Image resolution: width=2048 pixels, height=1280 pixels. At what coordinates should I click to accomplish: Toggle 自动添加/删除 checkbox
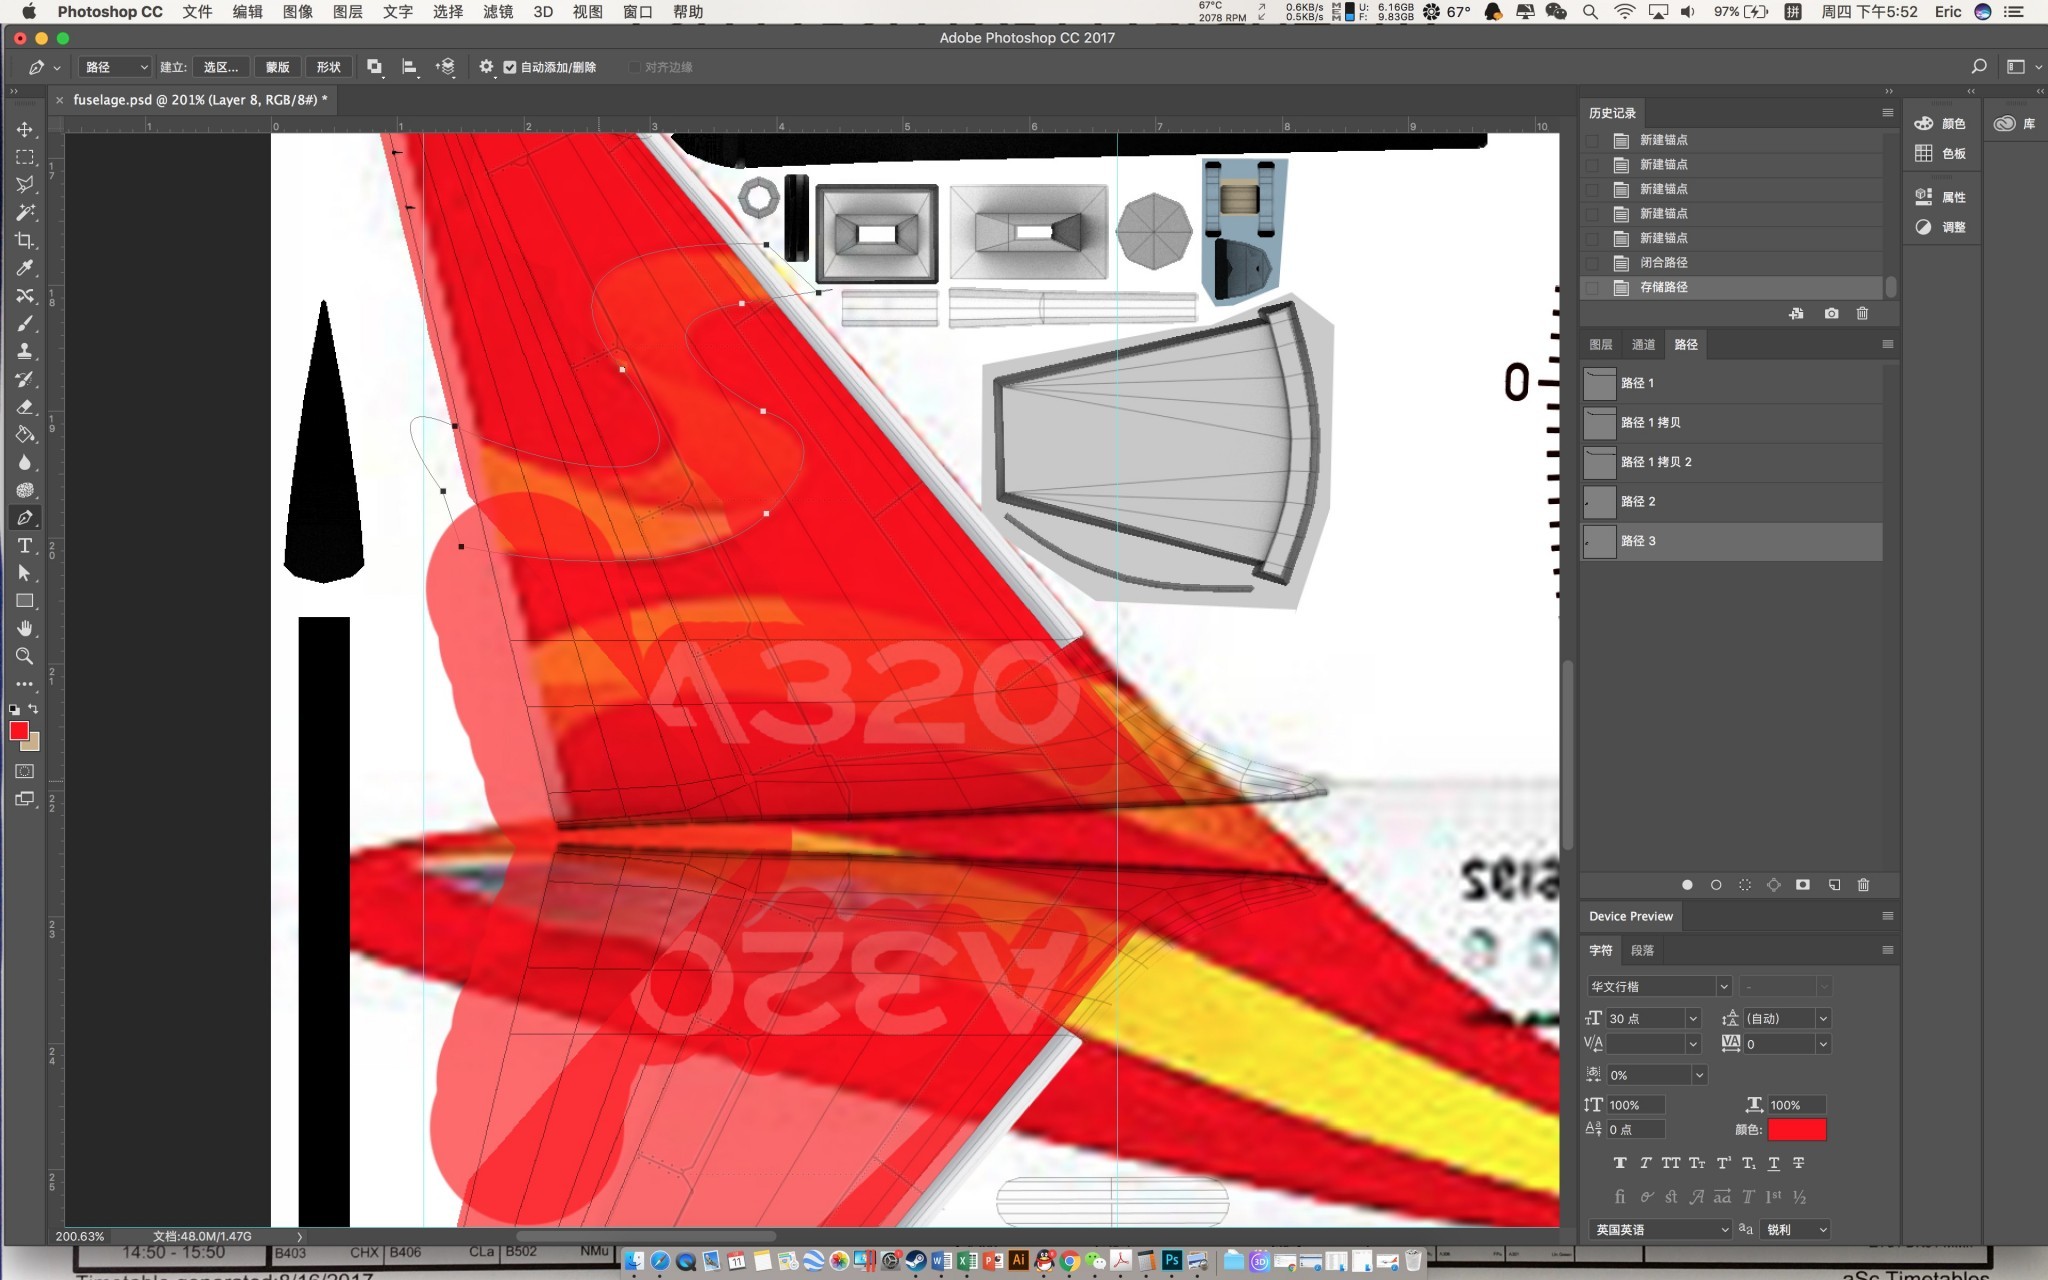coord(510,67)
